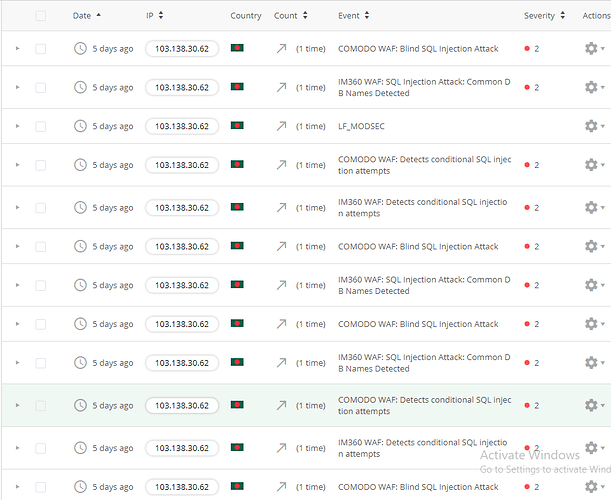Tick the select-all checkbox in the header

pos(41,16)
